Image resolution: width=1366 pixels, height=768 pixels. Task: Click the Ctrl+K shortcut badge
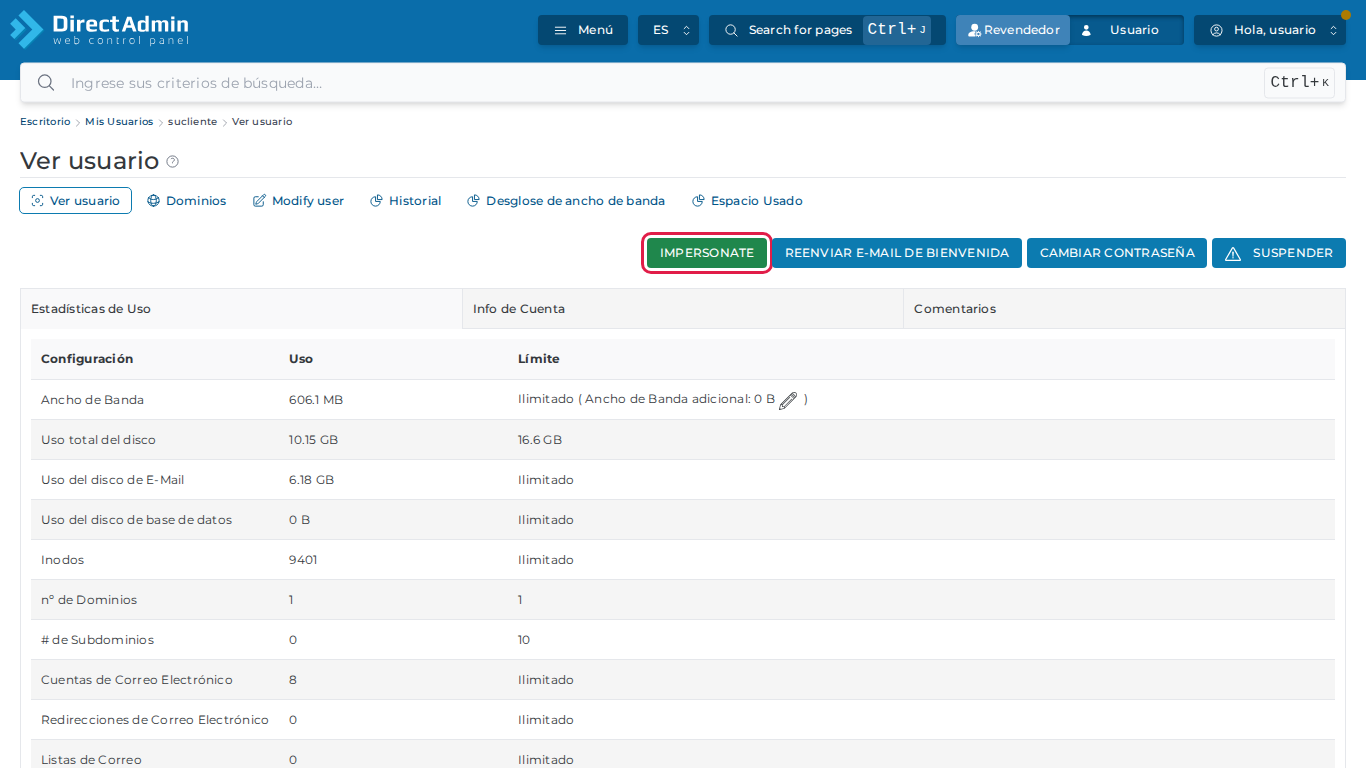(x=1300, y=83)
